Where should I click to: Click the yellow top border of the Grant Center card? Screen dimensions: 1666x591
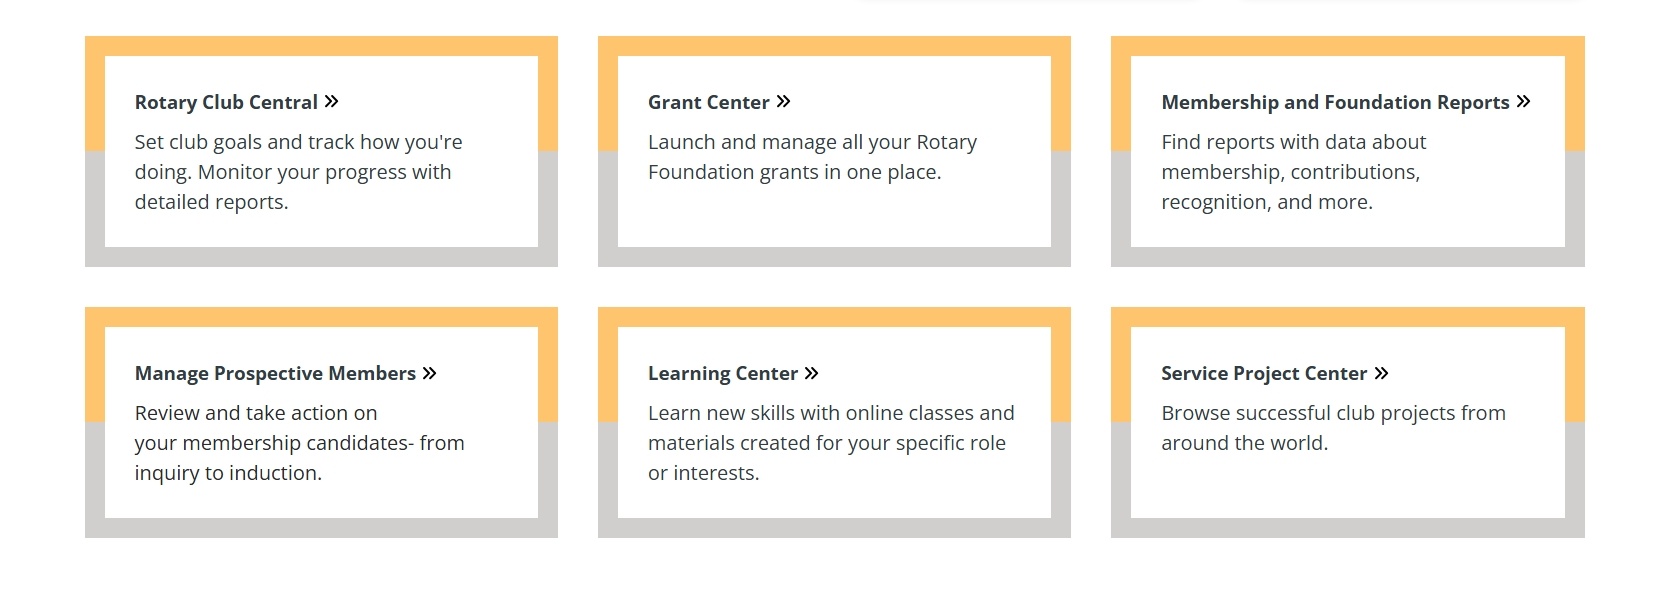(834, 46)
